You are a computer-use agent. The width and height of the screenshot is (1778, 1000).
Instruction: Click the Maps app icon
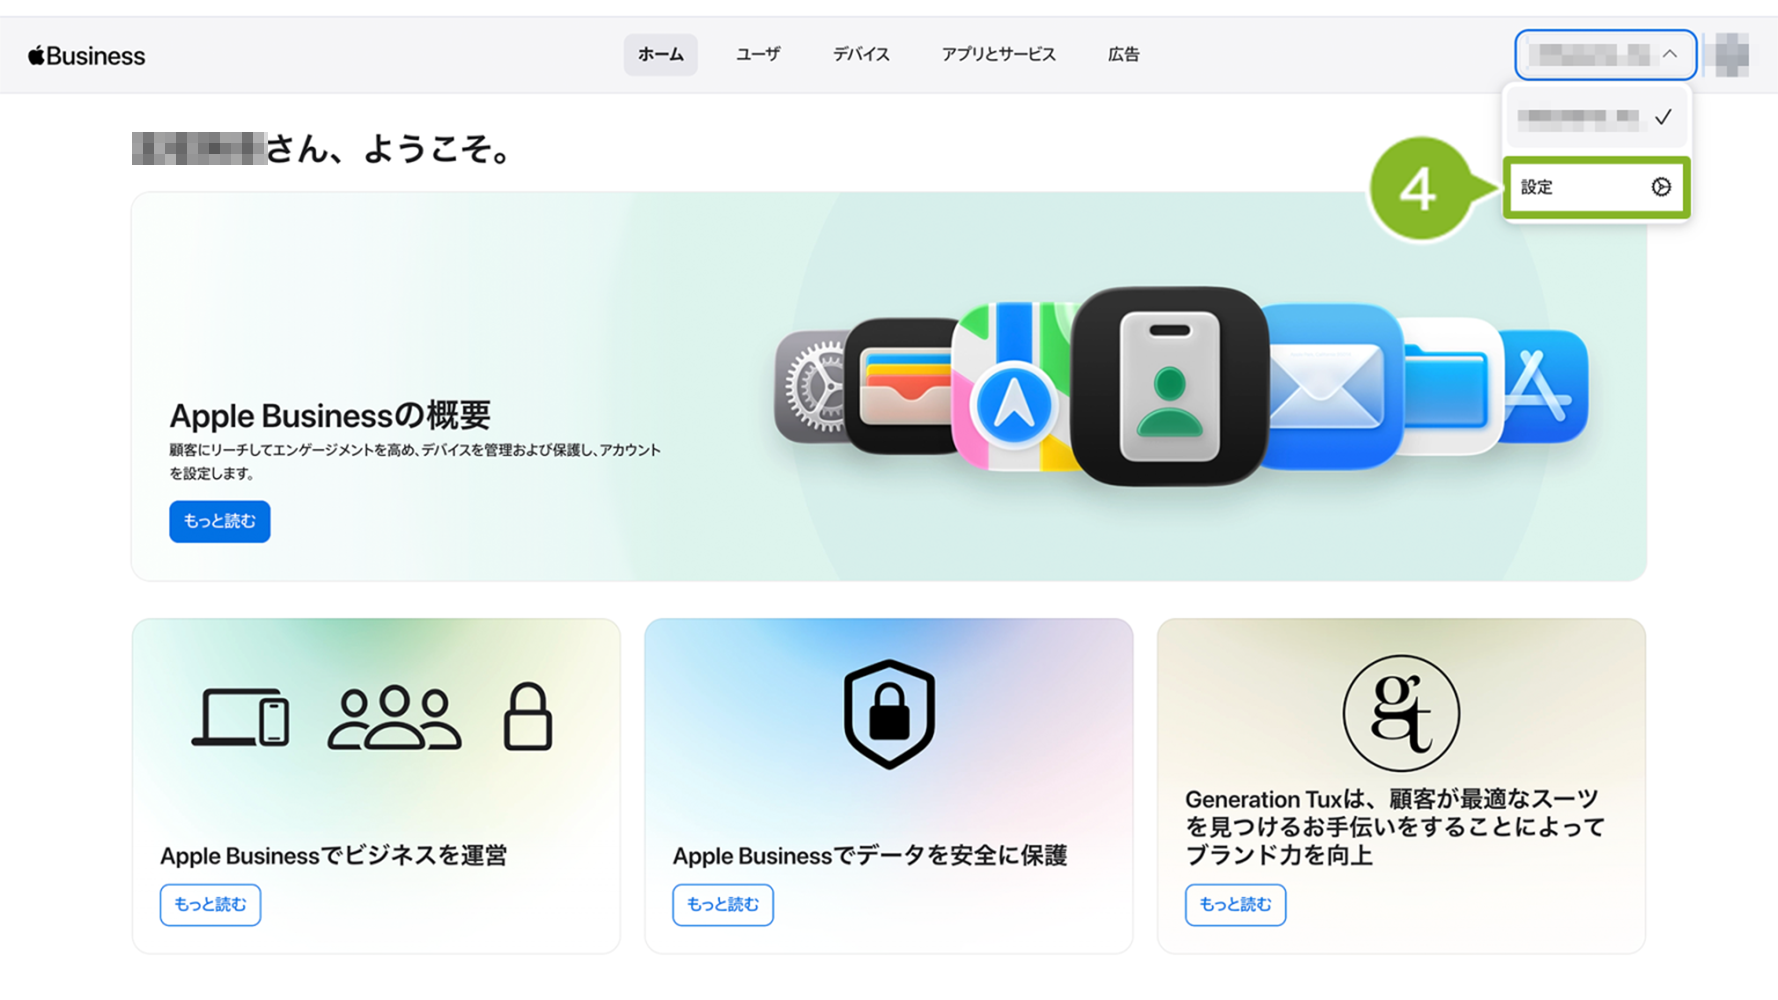click(x=1013, y=387)
